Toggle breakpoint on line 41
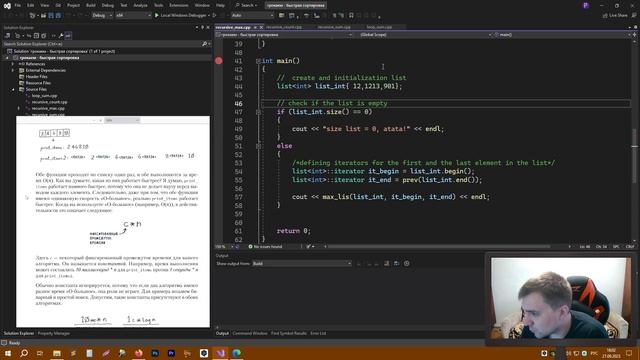 coord(219,61)
